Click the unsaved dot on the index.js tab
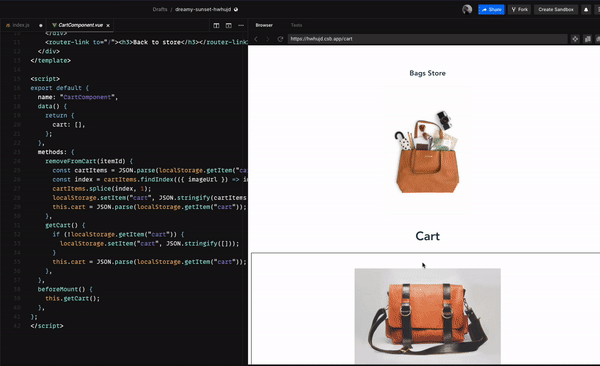Image resolution: width=600 pixels, height=366 pixels. tap(41, 25)
